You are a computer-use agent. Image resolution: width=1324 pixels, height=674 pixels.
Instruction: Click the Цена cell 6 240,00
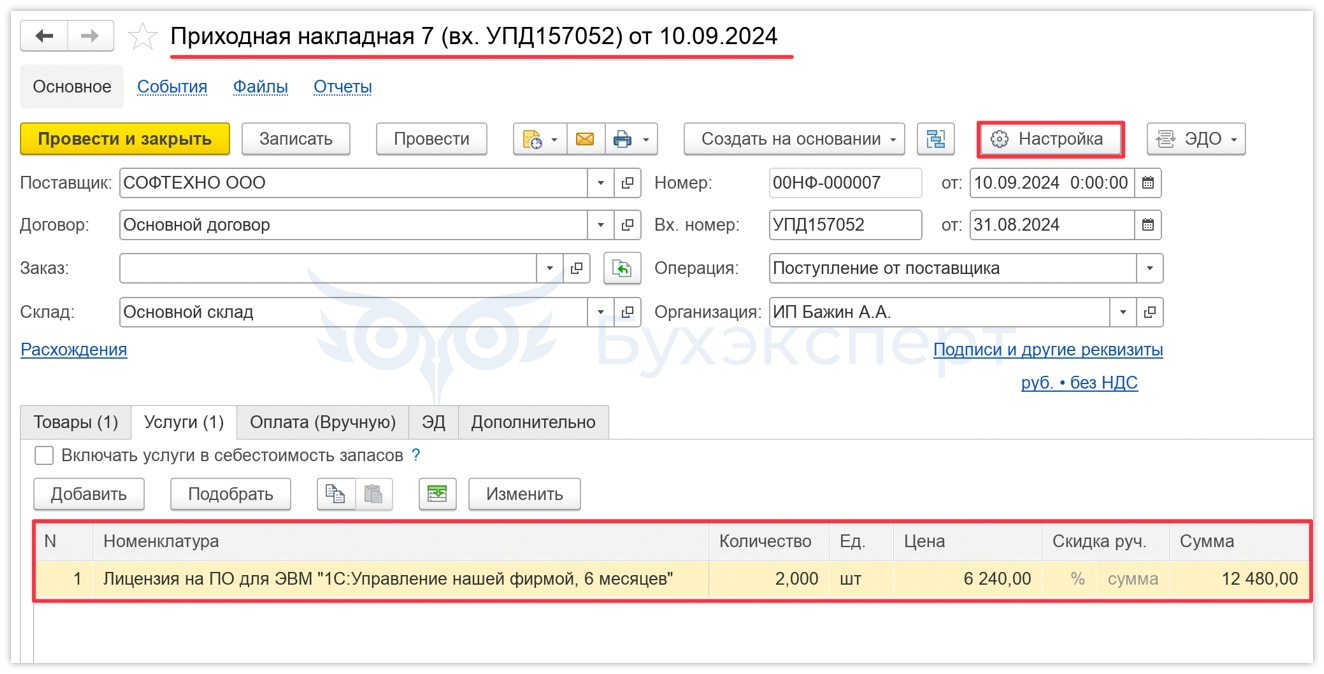click(967, 579)
